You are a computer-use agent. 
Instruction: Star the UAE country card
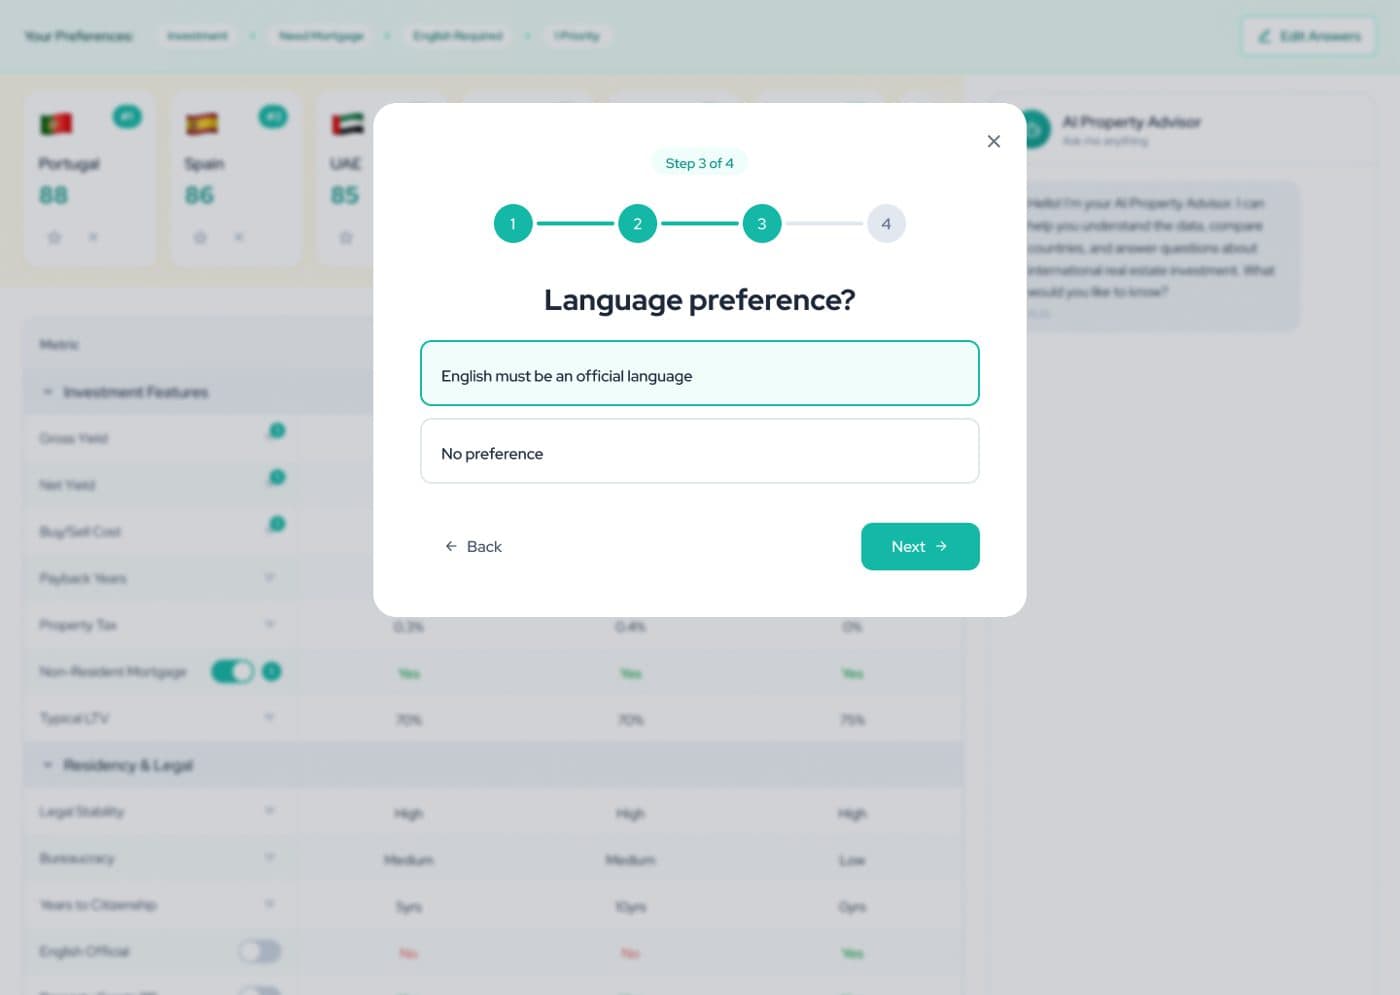(346, 237)
